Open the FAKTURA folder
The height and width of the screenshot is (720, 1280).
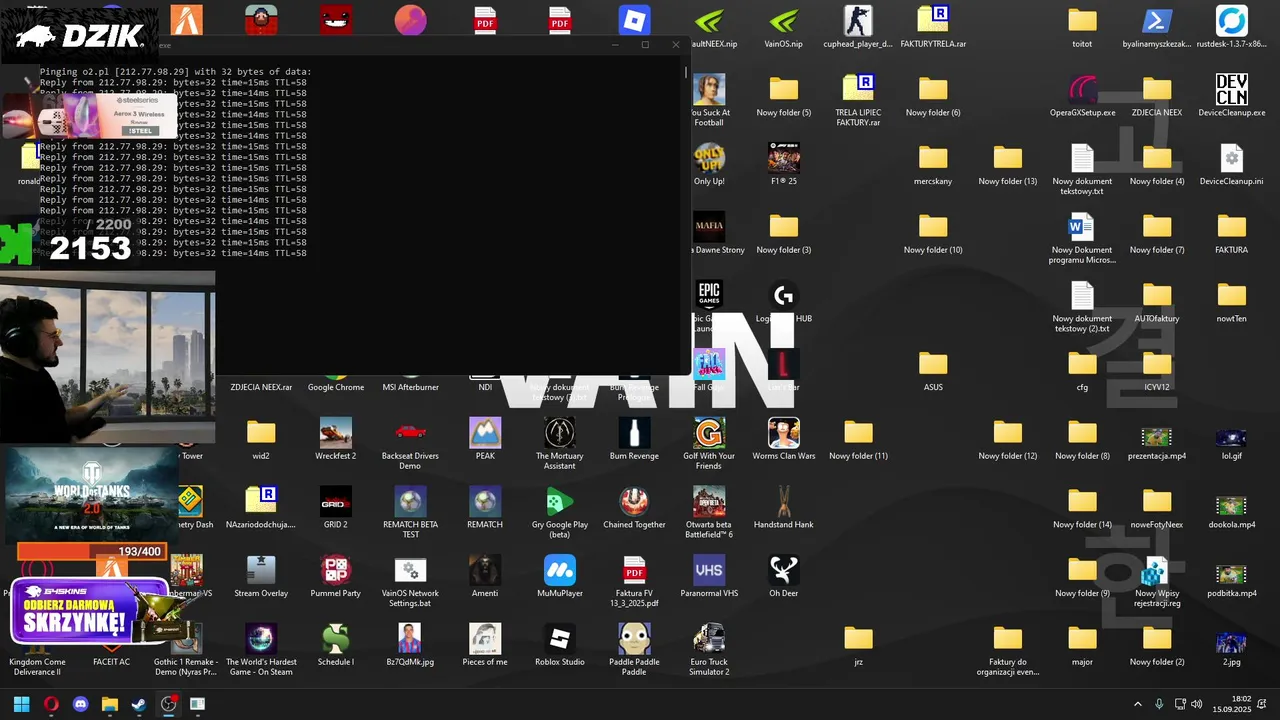click(x=1232, y=234)
